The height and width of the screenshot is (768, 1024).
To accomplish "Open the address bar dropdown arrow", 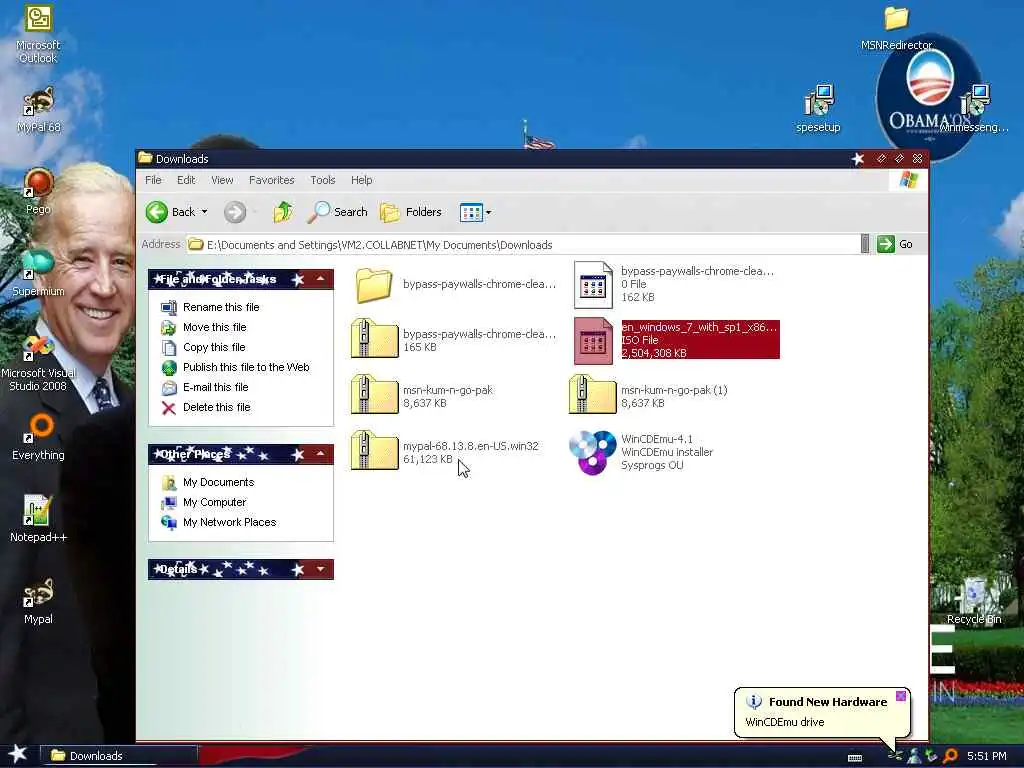I will [865, 244].
